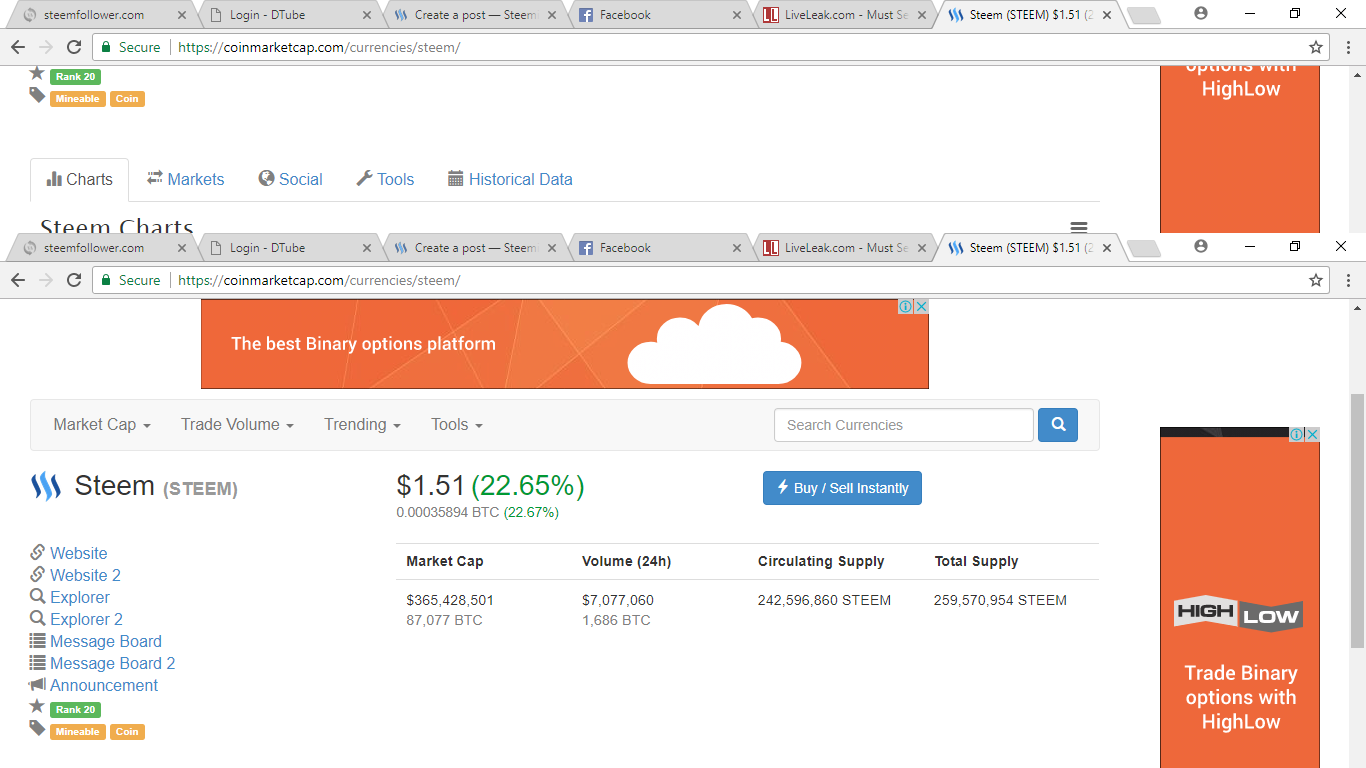Visit the Explorer 2 link

86,619
